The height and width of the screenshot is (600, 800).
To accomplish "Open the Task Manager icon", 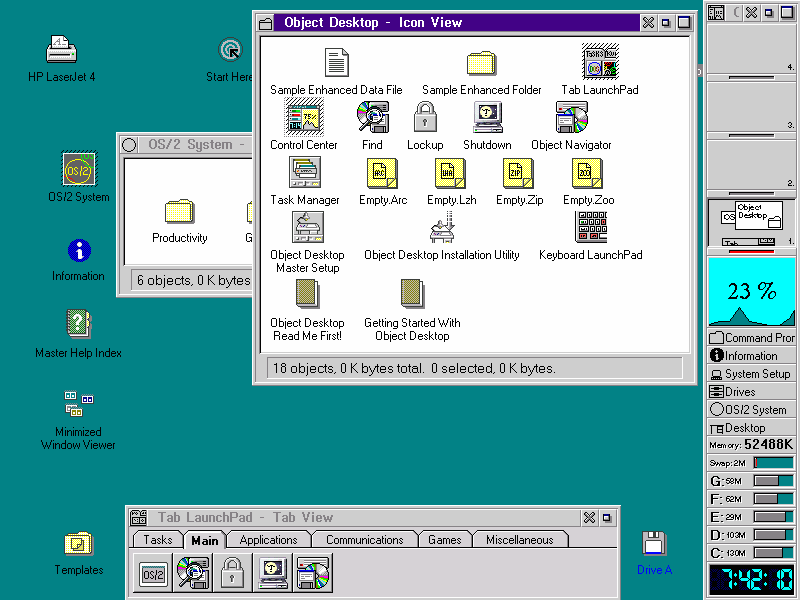I will coord(305,172).
